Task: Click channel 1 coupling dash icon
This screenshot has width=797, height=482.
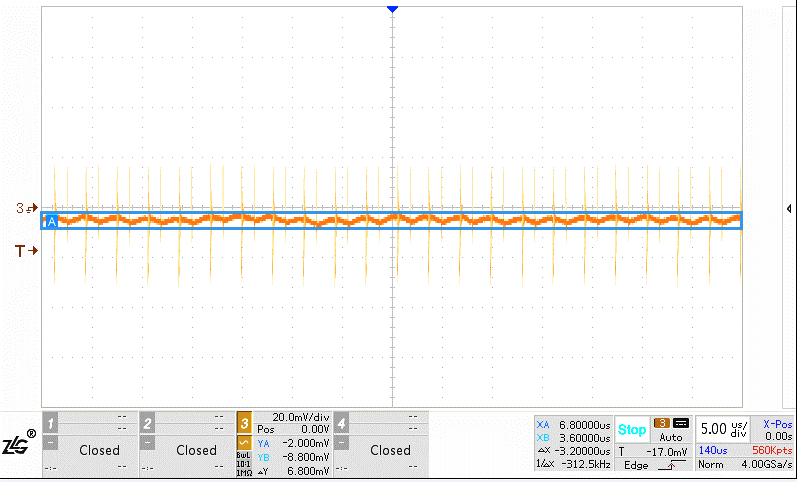Action: coord(50,443)
